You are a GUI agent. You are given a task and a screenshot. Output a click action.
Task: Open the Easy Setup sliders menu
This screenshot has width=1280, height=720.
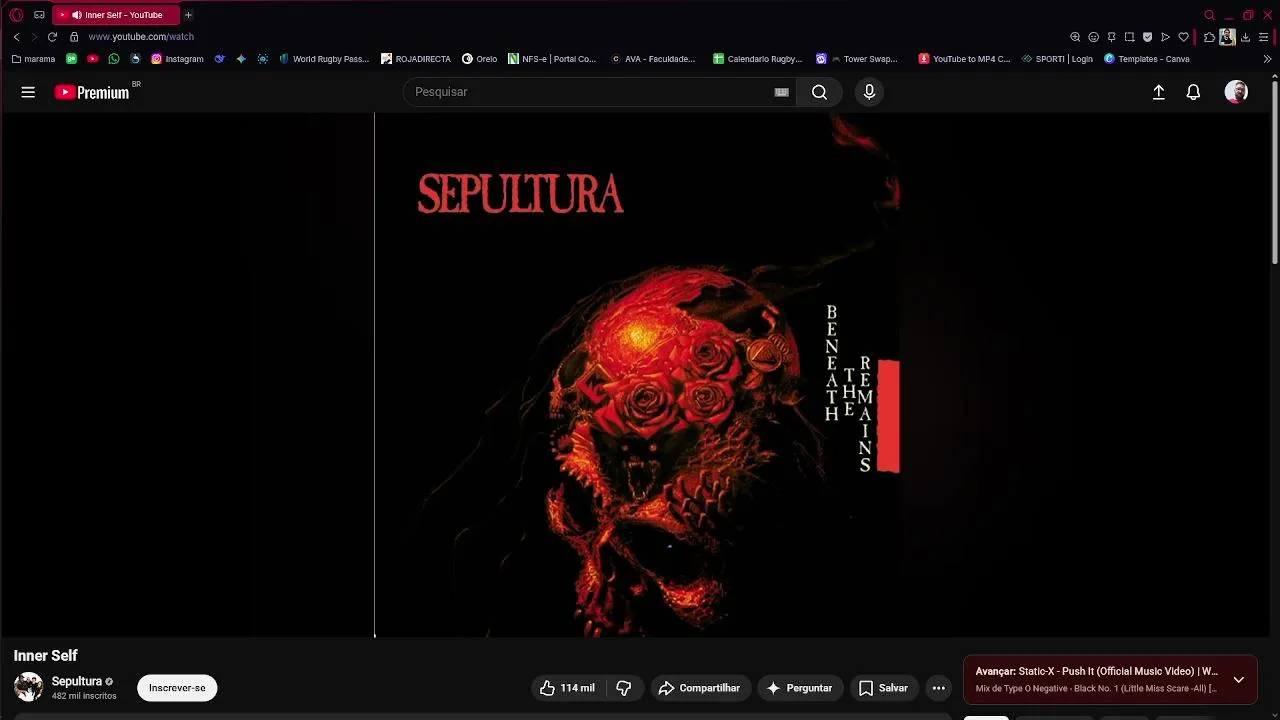pyautogui.click(x=1263, y=37)
